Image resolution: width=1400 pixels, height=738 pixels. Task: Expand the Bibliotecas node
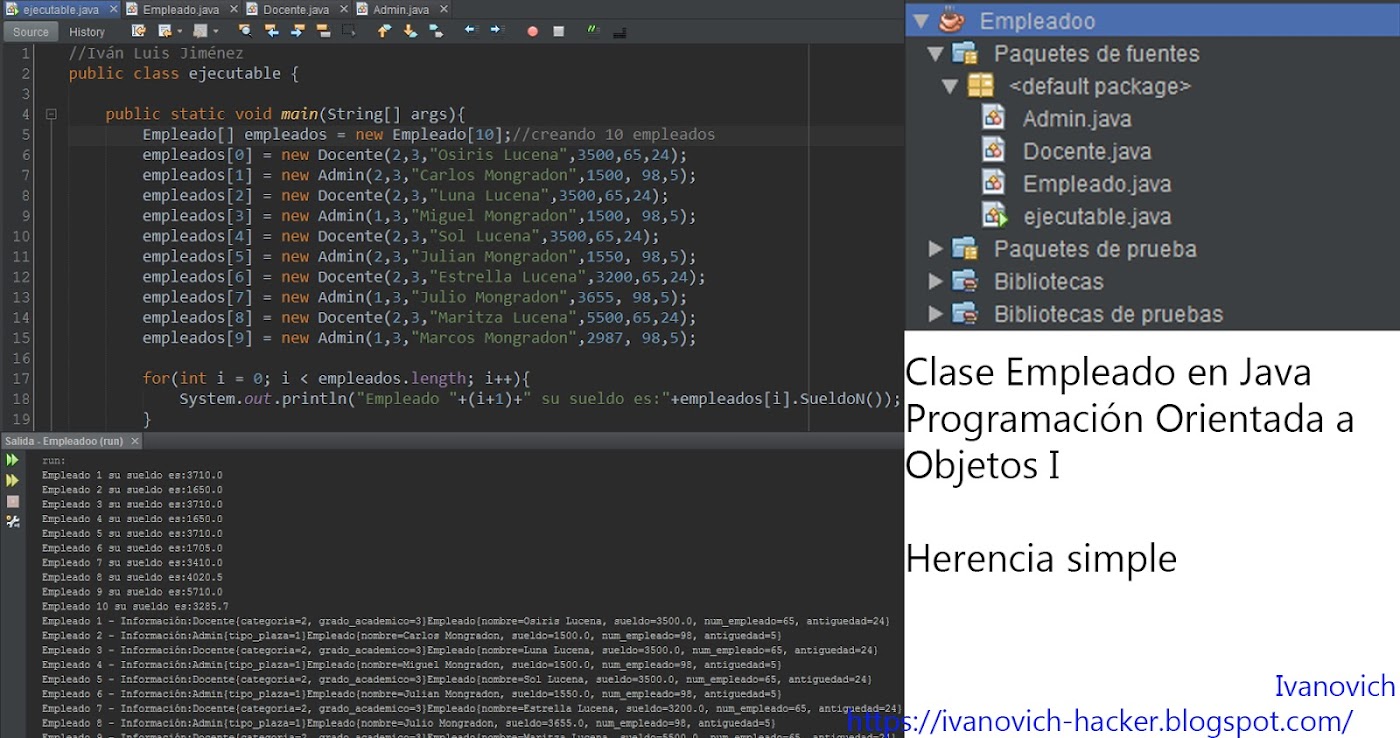[x=936, y=282]
